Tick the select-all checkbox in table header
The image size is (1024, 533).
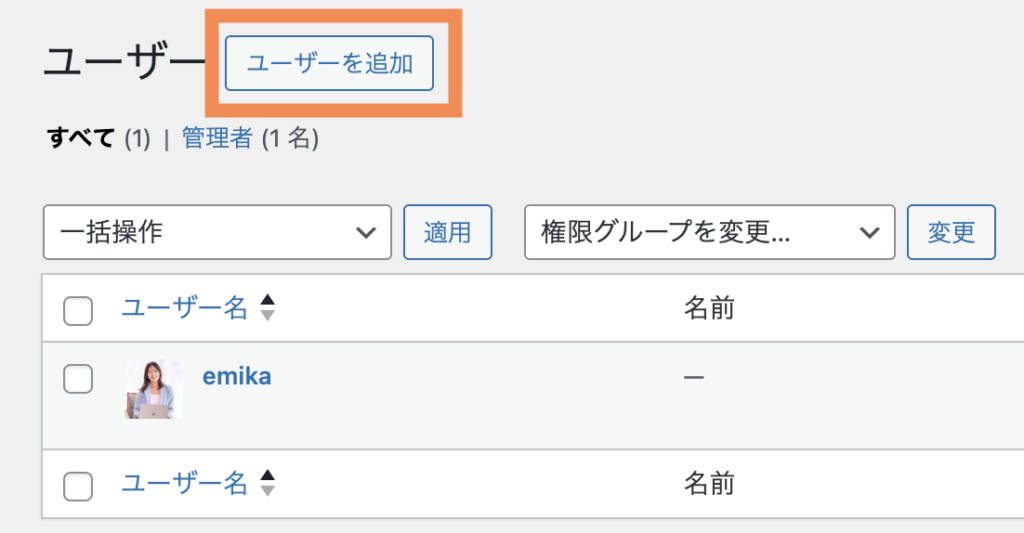pyautogui.click(x=78, y=311)
